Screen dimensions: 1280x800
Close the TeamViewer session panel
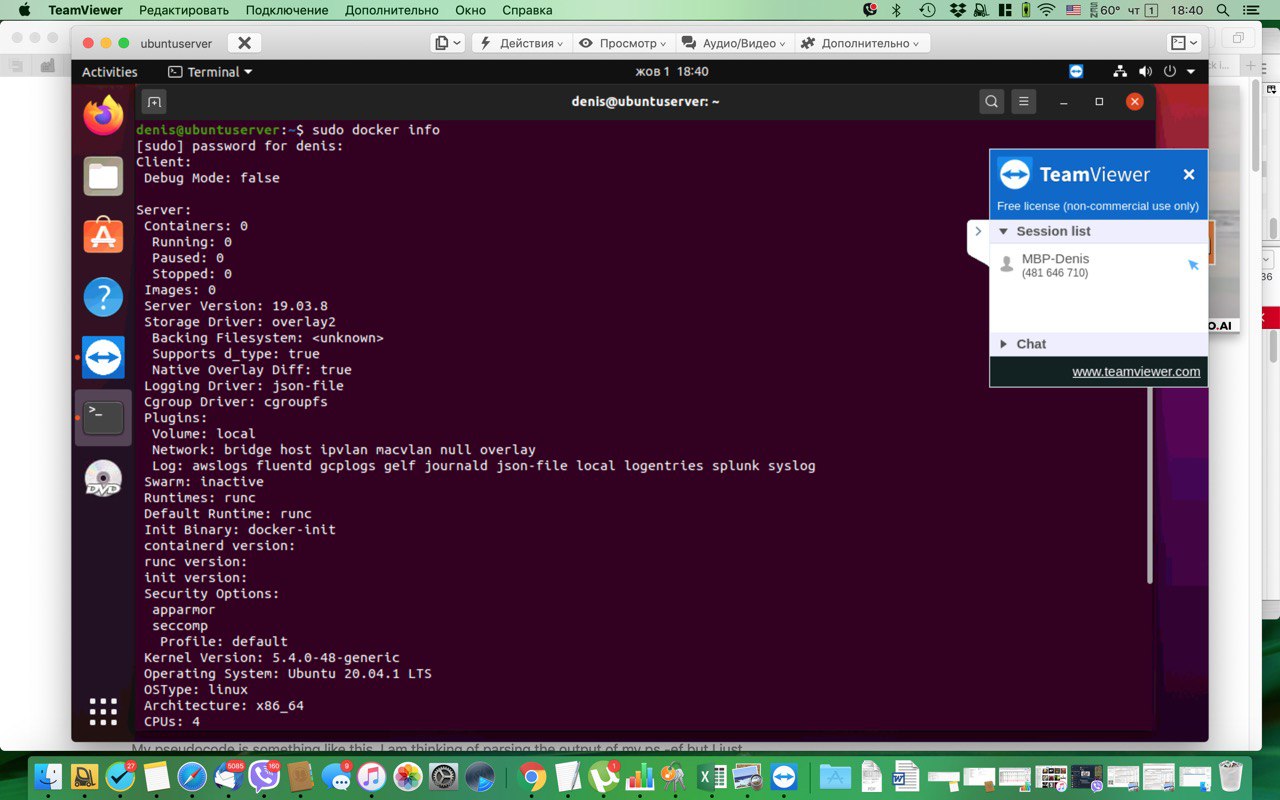(1189, 174)
